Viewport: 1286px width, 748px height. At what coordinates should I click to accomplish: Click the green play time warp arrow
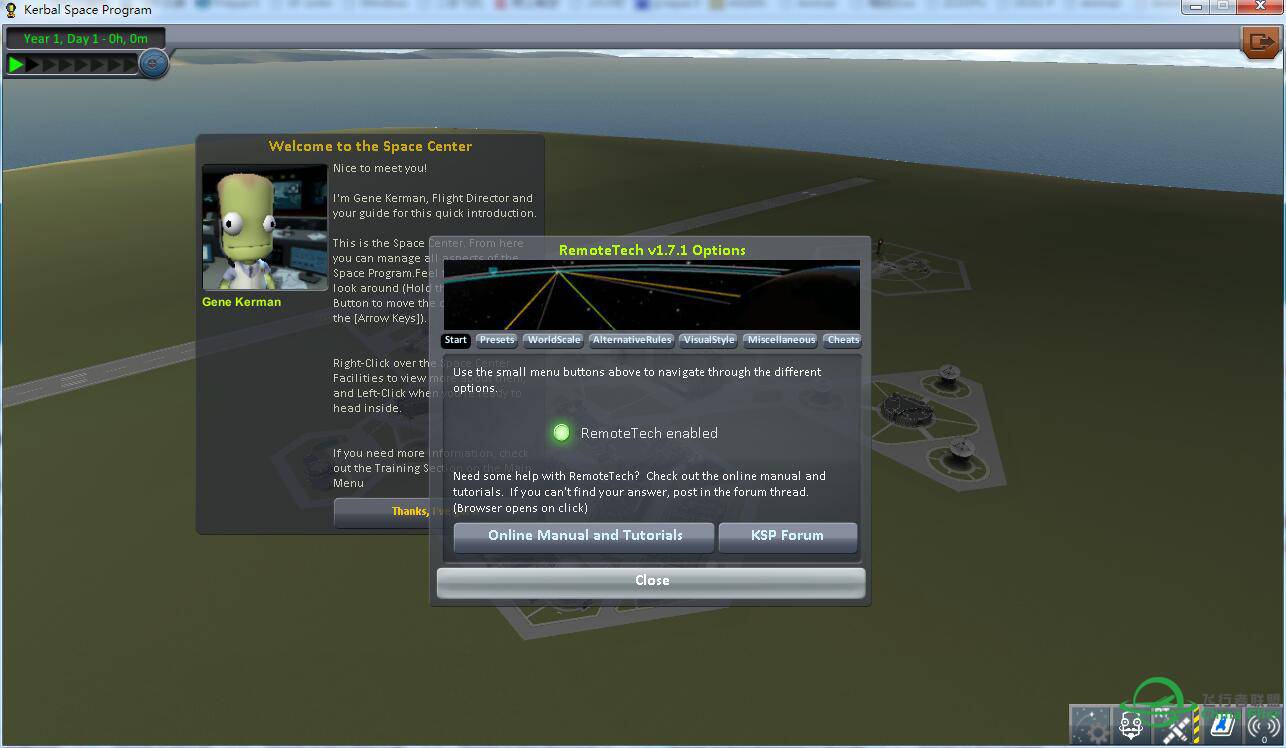tap(16, 65)
